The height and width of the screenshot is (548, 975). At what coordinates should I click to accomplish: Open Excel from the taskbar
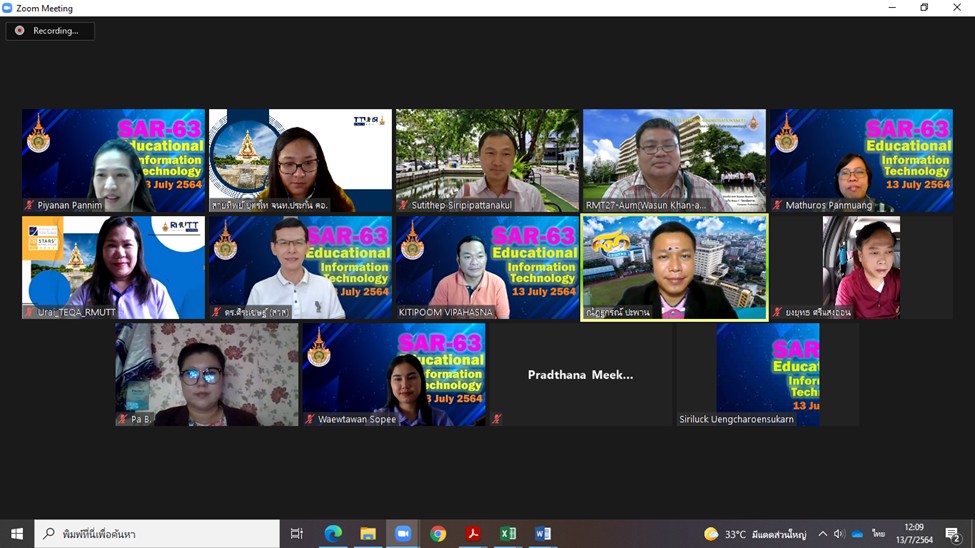[507, 534]
